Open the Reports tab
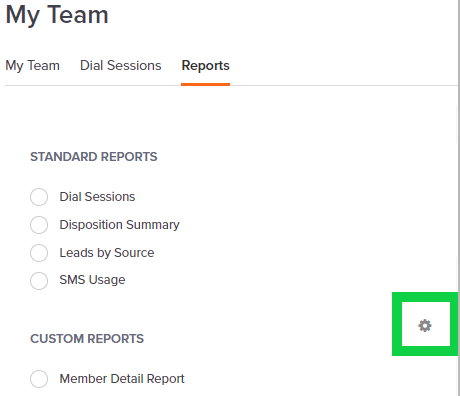 coord(205,66)
